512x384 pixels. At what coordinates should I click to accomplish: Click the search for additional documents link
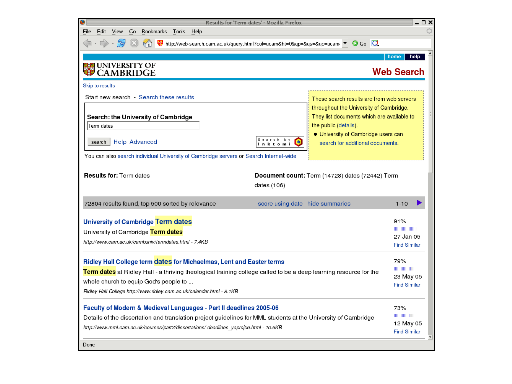(359, 143)
